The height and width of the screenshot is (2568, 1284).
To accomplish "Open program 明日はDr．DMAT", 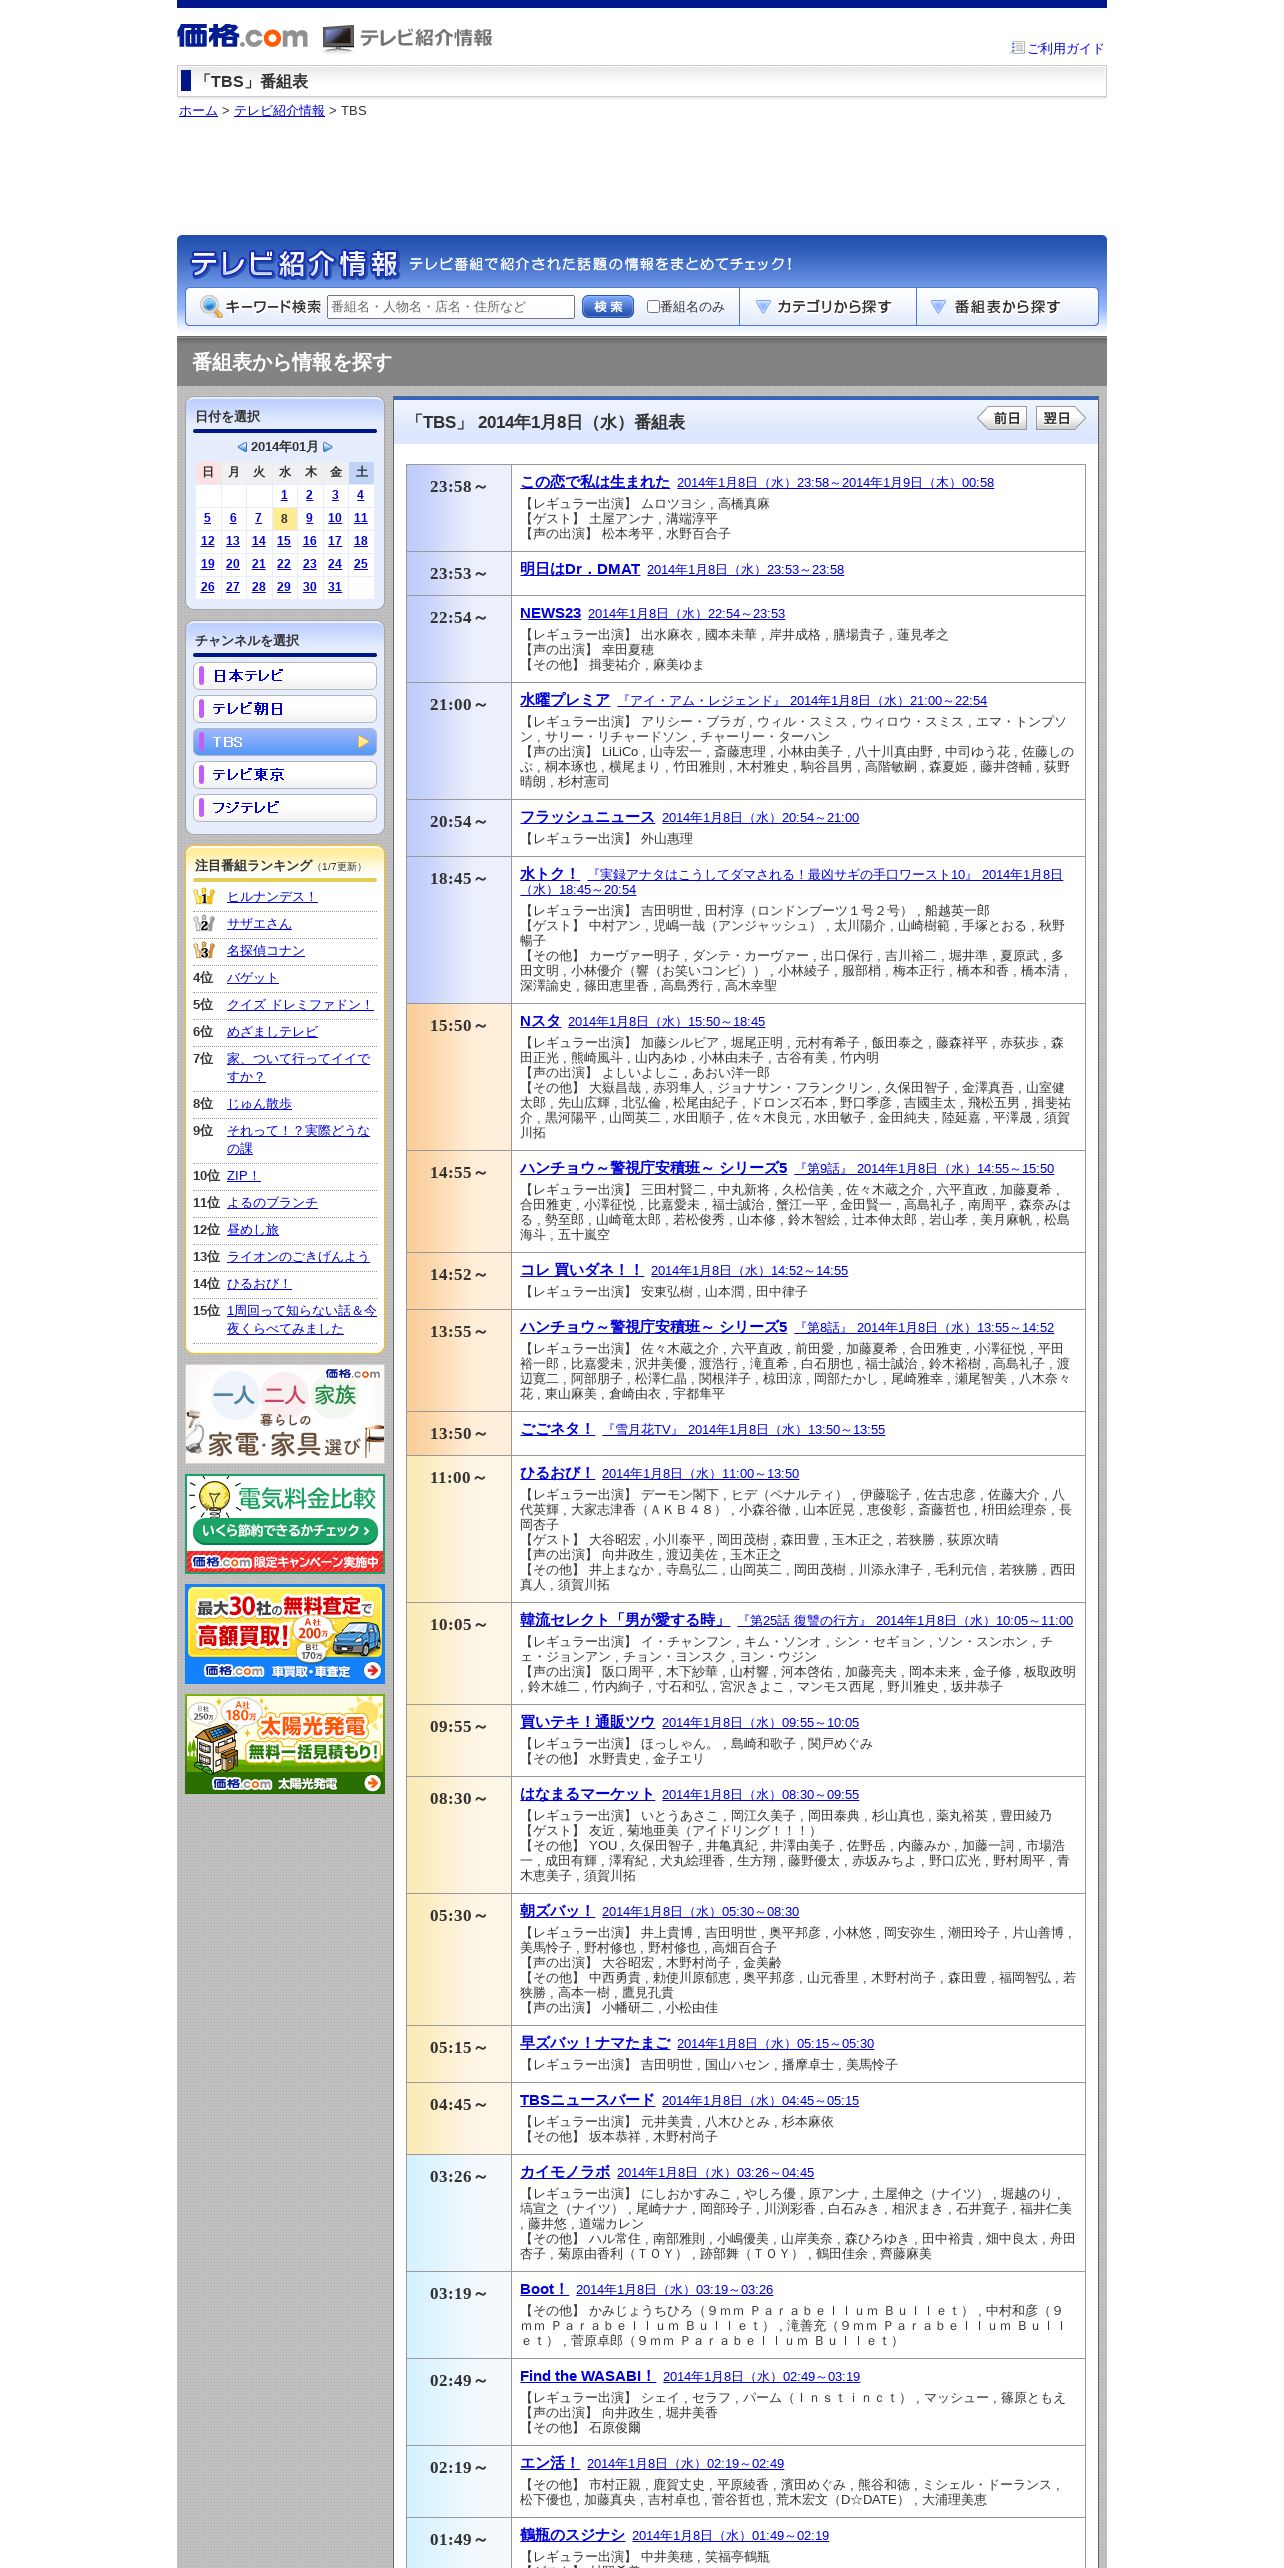I will tap(580, 569).
